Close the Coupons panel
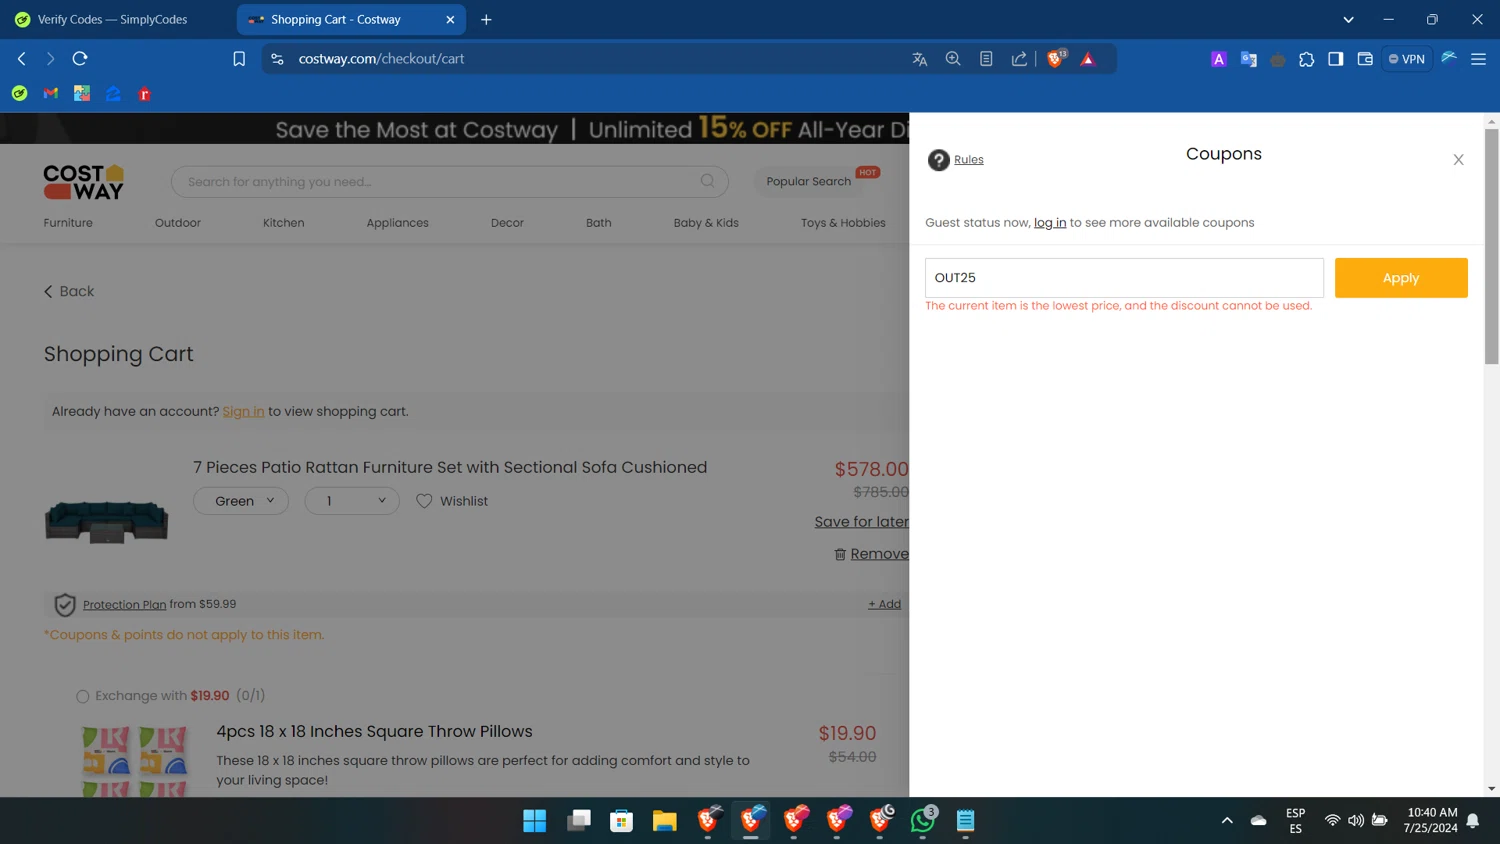Screen dimensions: 1500x844 1458,160
